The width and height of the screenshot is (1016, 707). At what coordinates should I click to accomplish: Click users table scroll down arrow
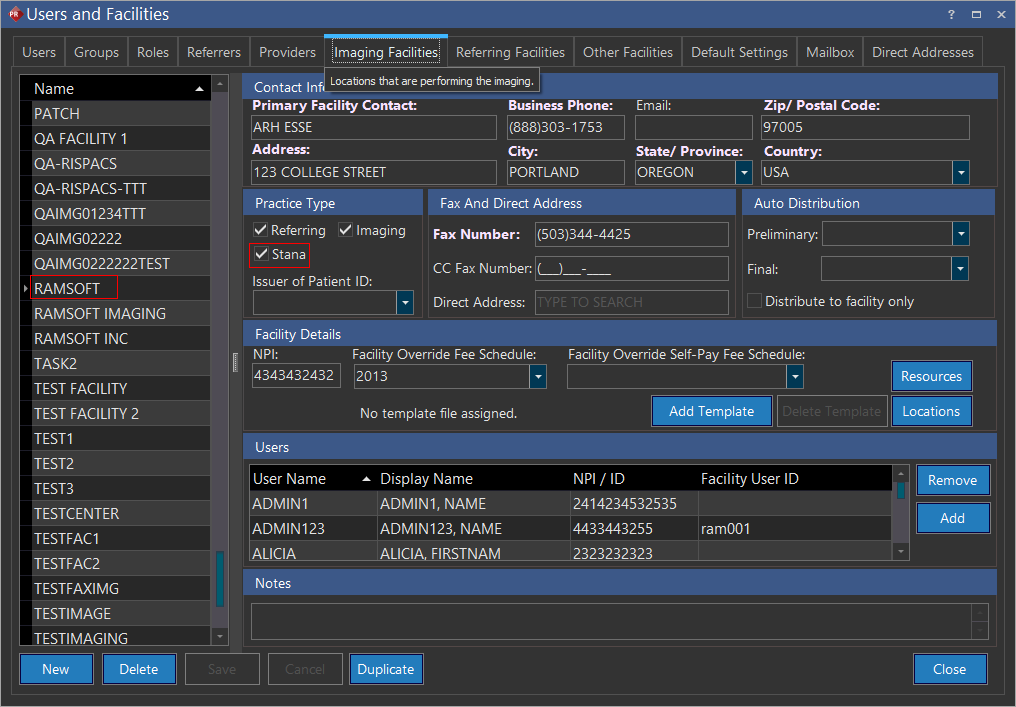coord(901,551)
